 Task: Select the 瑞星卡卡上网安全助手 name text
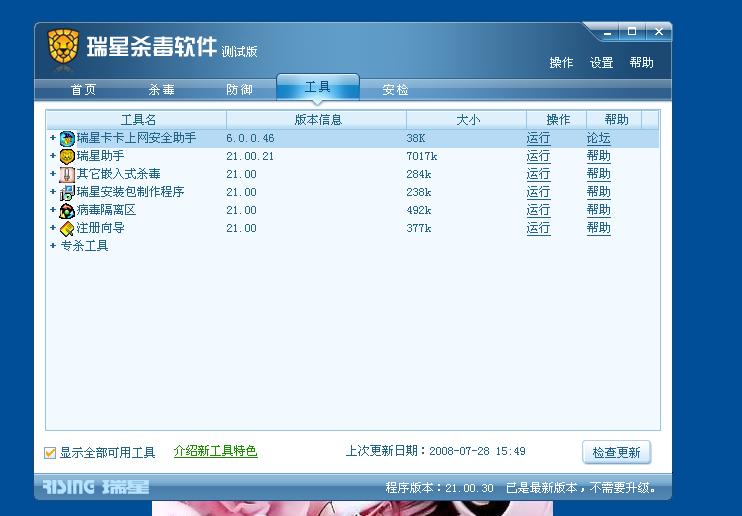136,138
